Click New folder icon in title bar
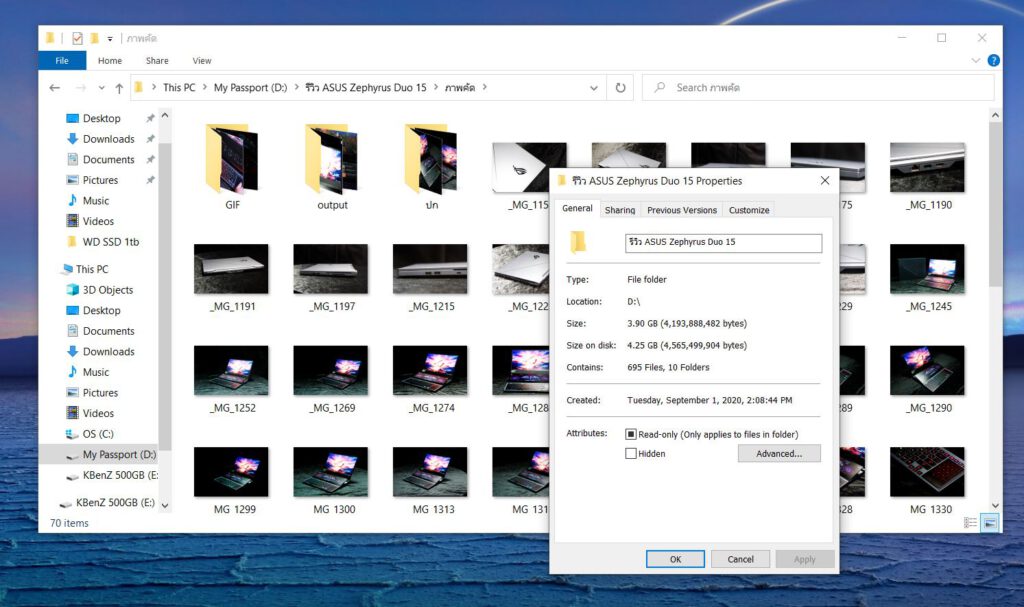The height and width of the screenshot is (607, 1024). point(95,39)
